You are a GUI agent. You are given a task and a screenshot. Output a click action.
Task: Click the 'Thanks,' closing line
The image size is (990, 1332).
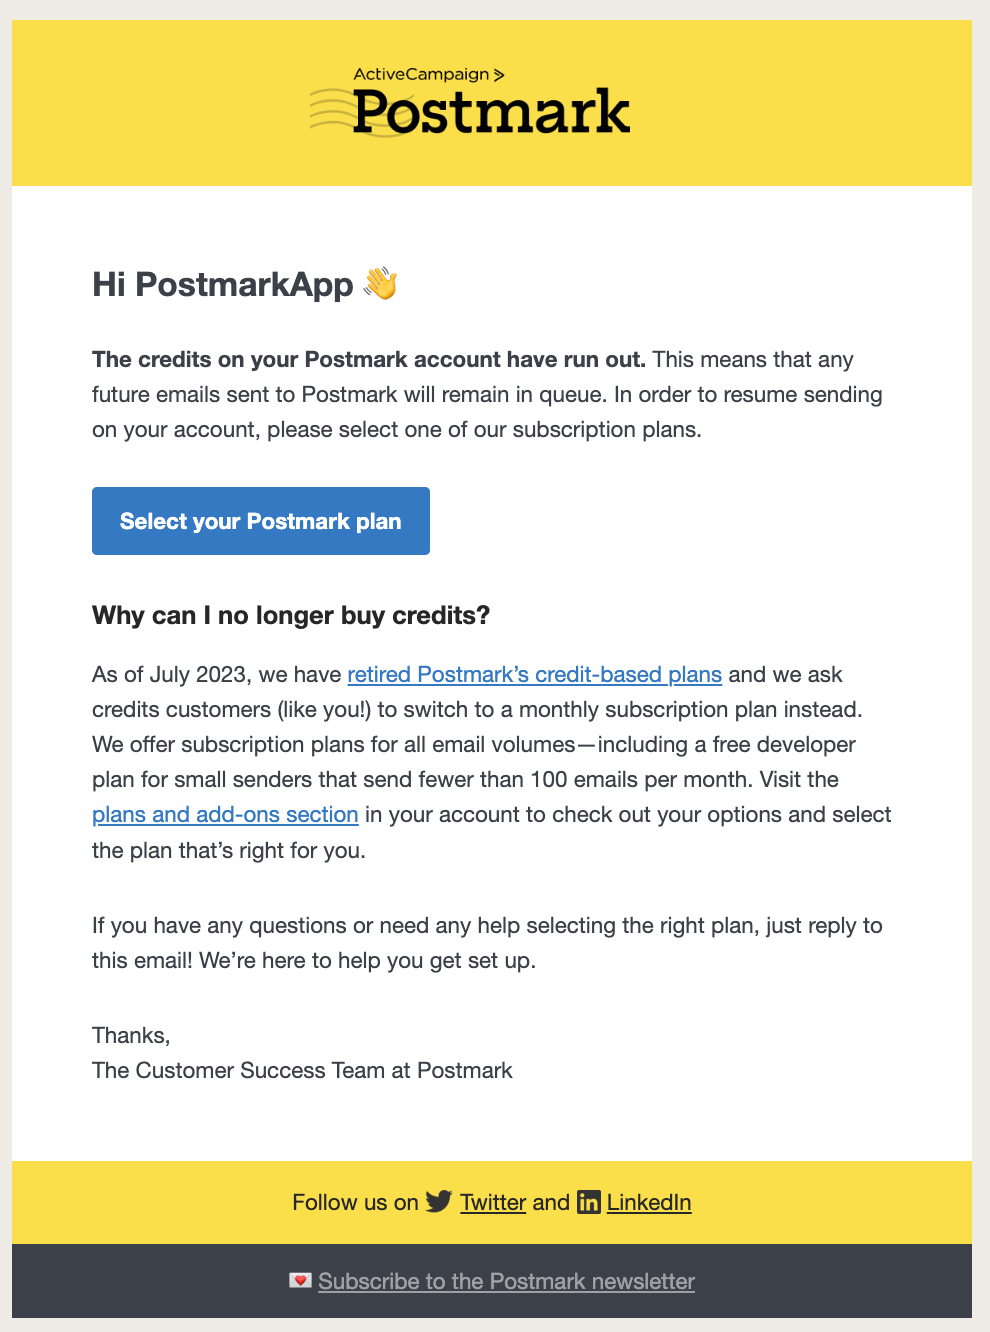(131, 1035)
